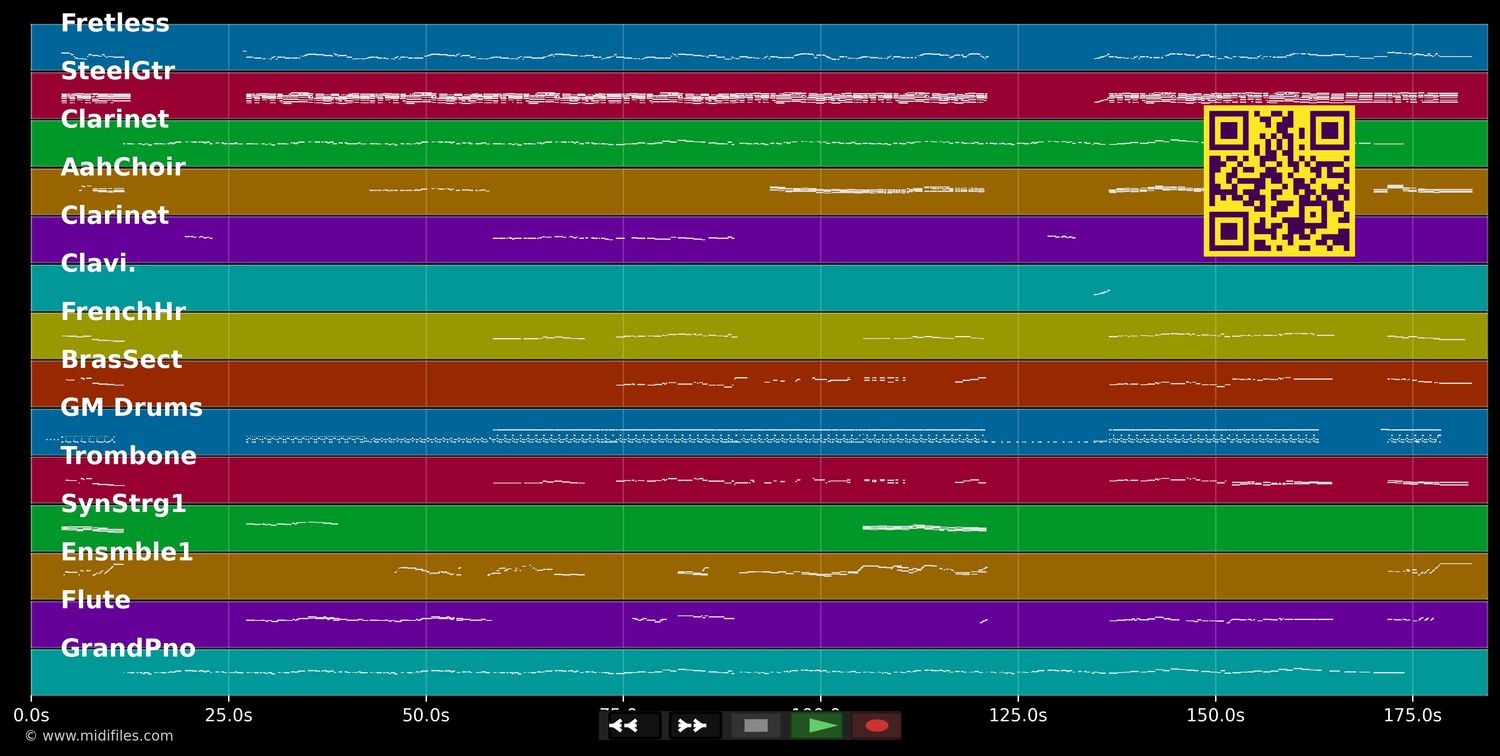Click the yellow QR code image
This screenshot has width=1500, height=756.
pyautogui.click(x=1279, y=181)
